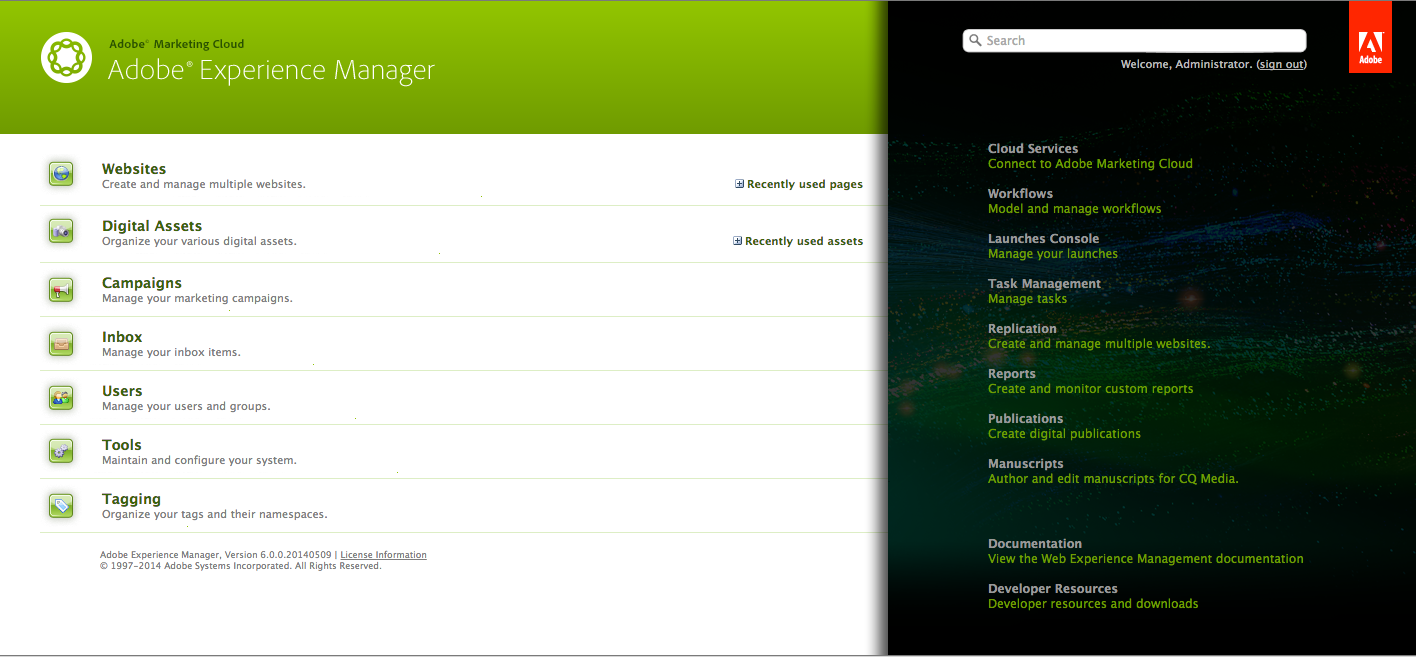Expand Recently used pages
The height and width of the screenshot is (657, 1416).
tap(799, 184)
